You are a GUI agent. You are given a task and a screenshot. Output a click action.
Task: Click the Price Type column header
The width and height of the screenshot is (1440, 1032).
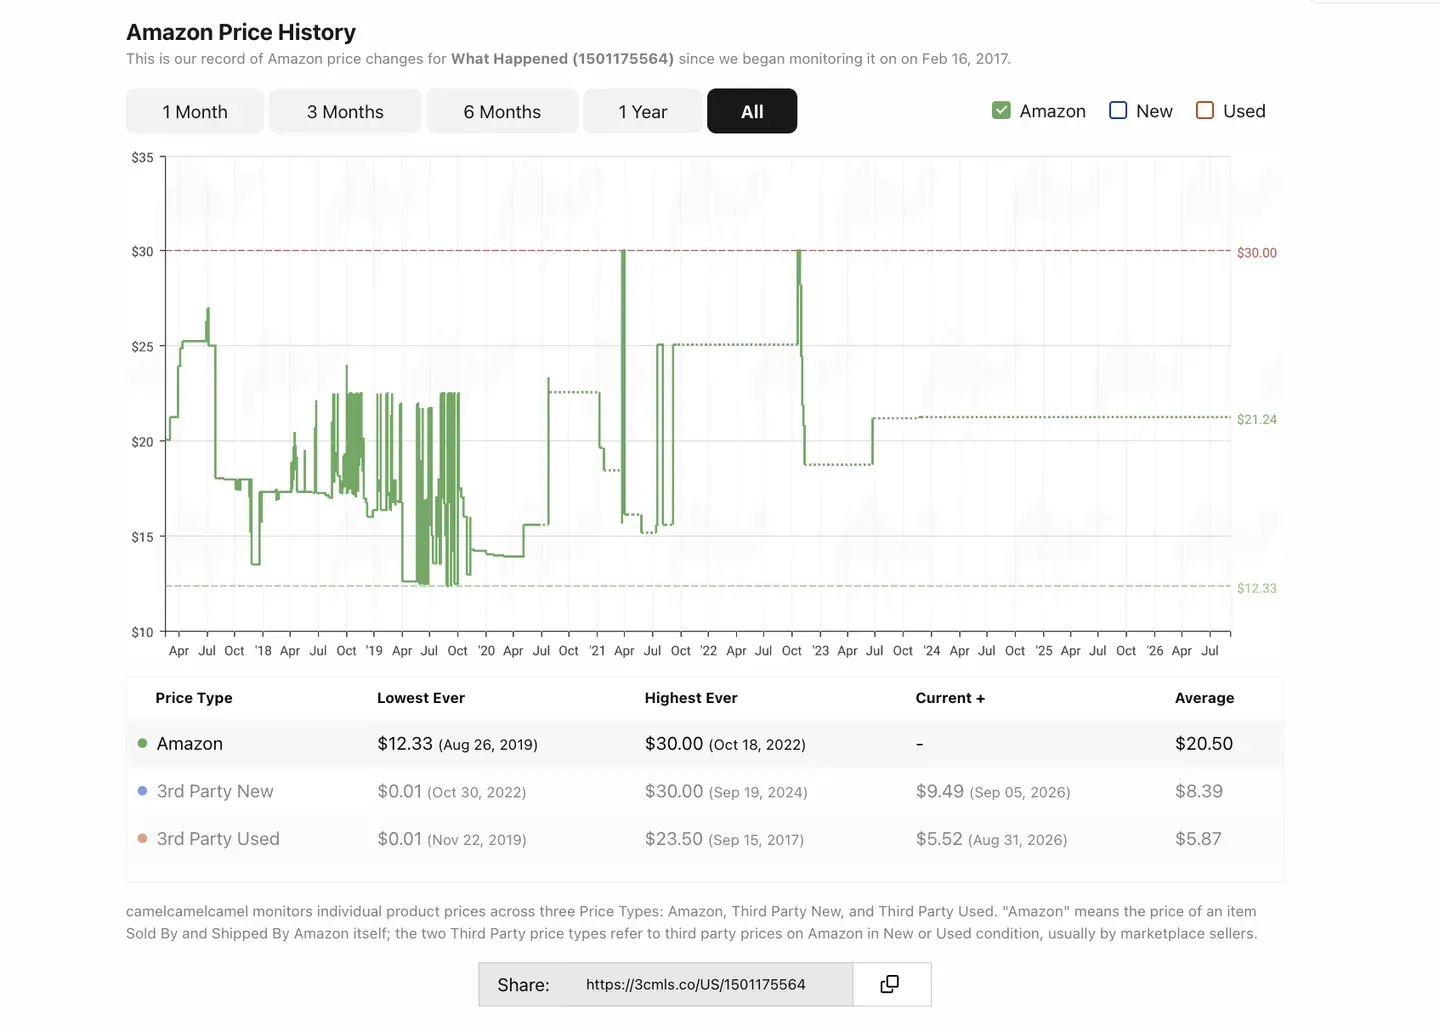(194, 698)
